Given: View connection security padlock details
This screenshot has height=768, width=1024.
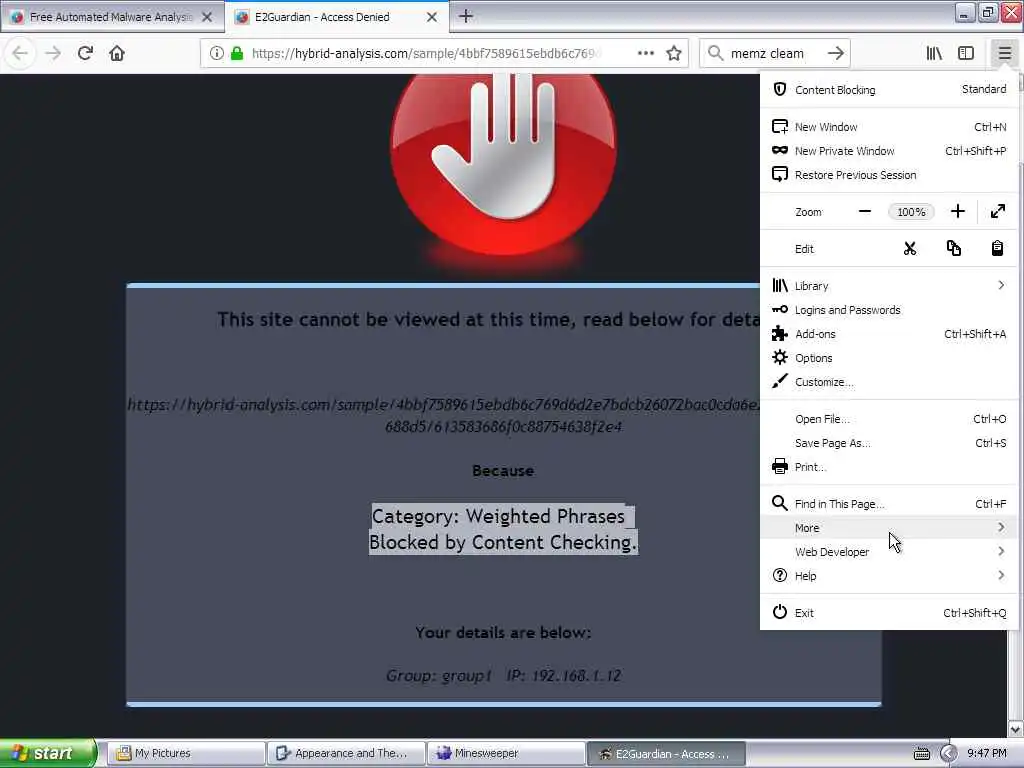Looking at the screenshot, I should pos(237,53).
